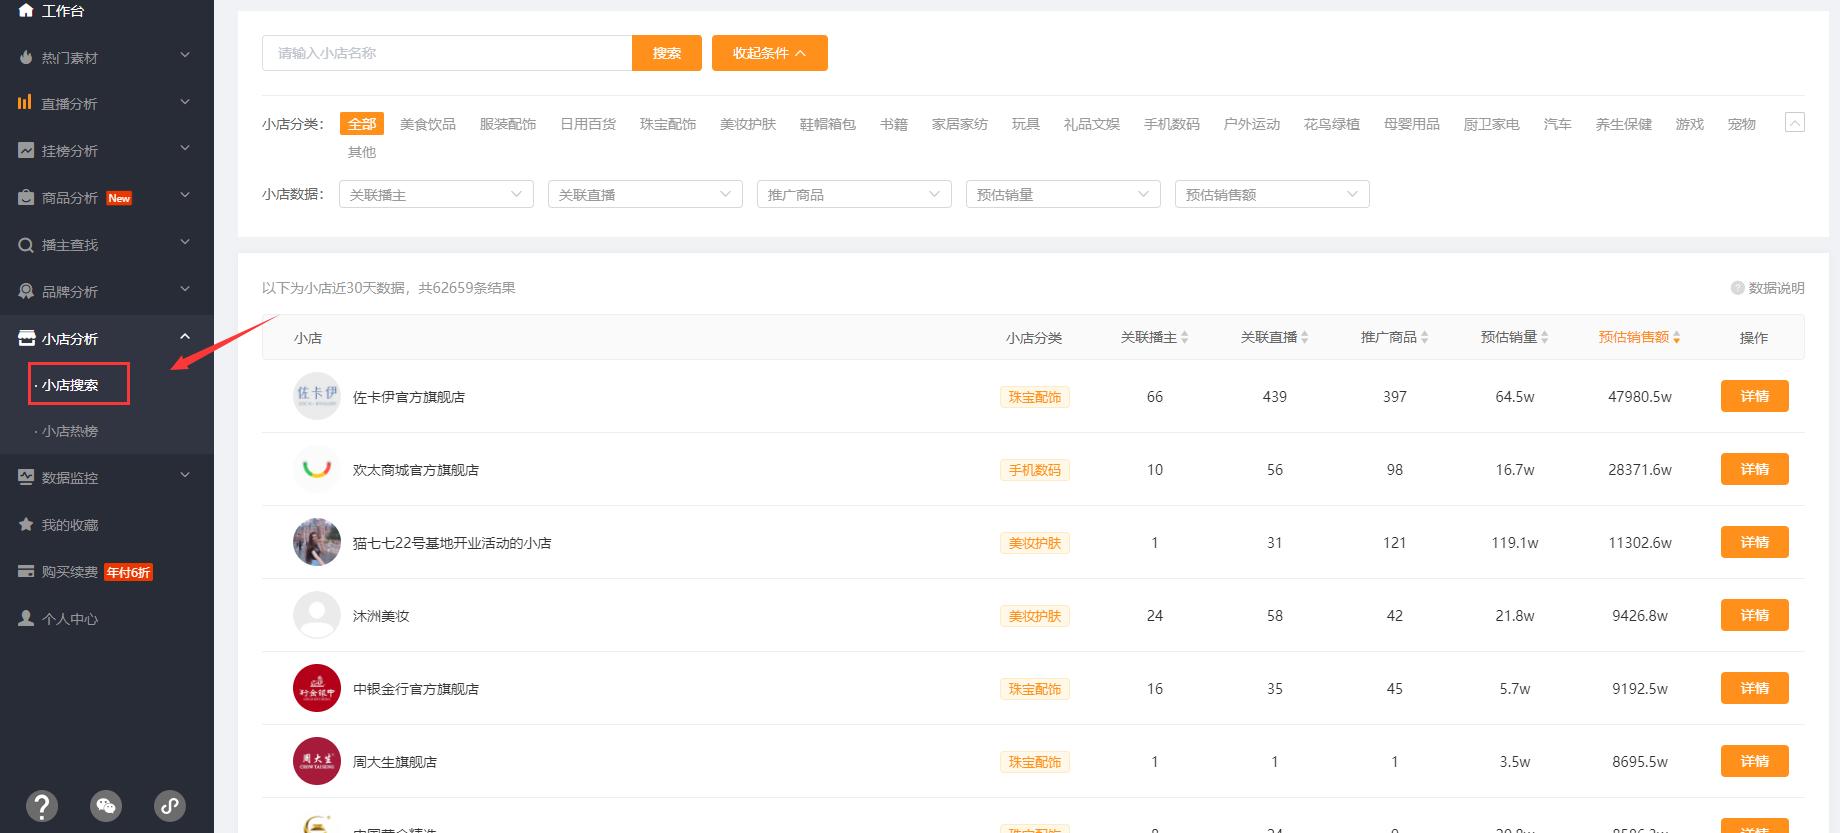The height and width of the screenshot is (833, 1840).
Task: Open the 预估销量 dropdown filter
Action: click(1062, 194)
